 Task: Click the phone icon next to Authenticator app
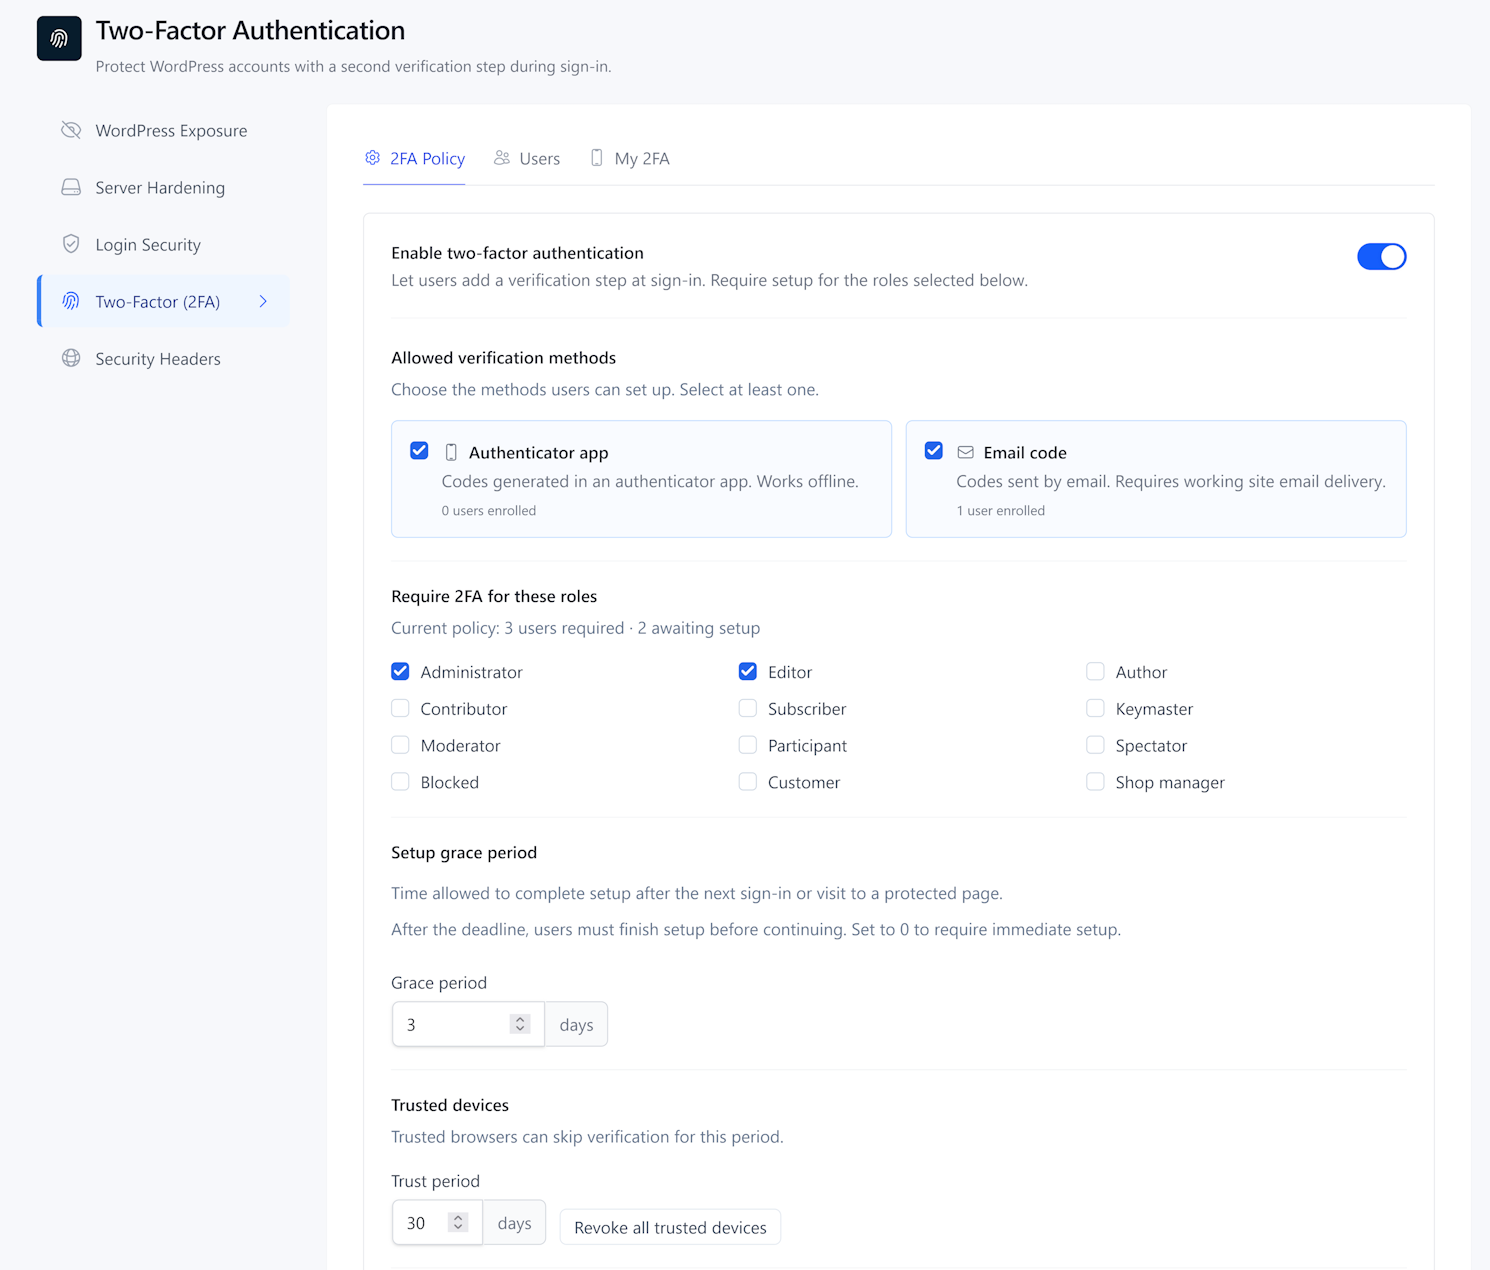(451, 452)
